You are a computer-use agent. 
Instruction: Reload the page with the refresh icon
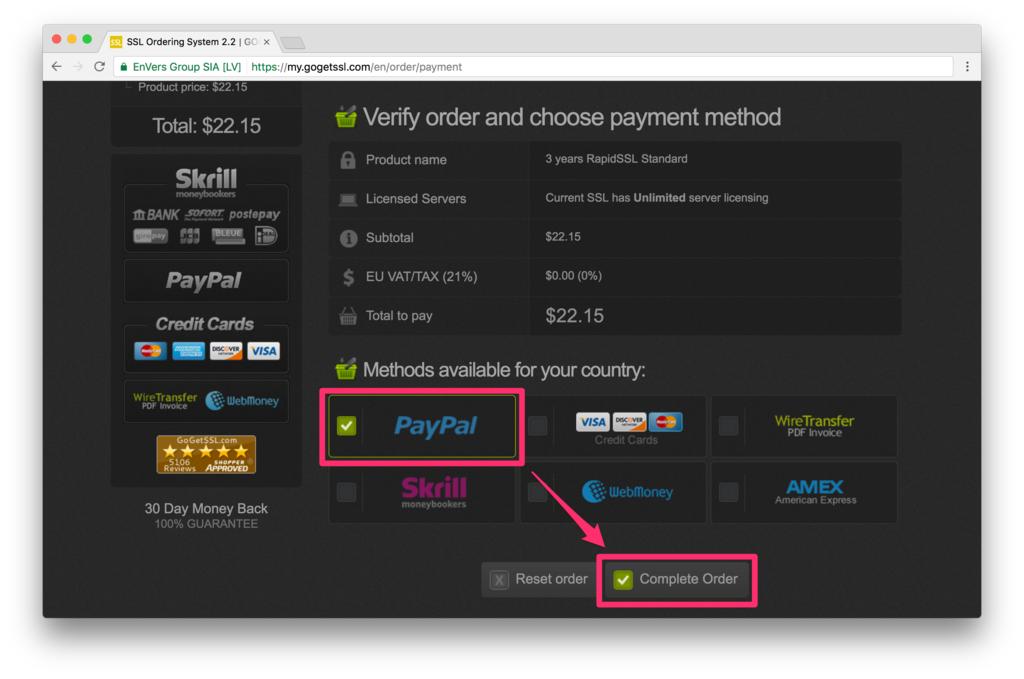click(x=99, y=67)
